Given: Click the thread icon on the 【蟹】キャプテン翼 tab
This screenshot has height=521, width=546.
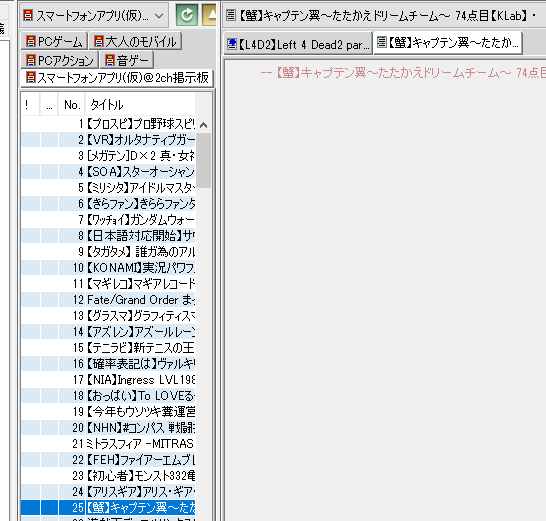Looking at the screenshot, I should click(x=382, y=42).
